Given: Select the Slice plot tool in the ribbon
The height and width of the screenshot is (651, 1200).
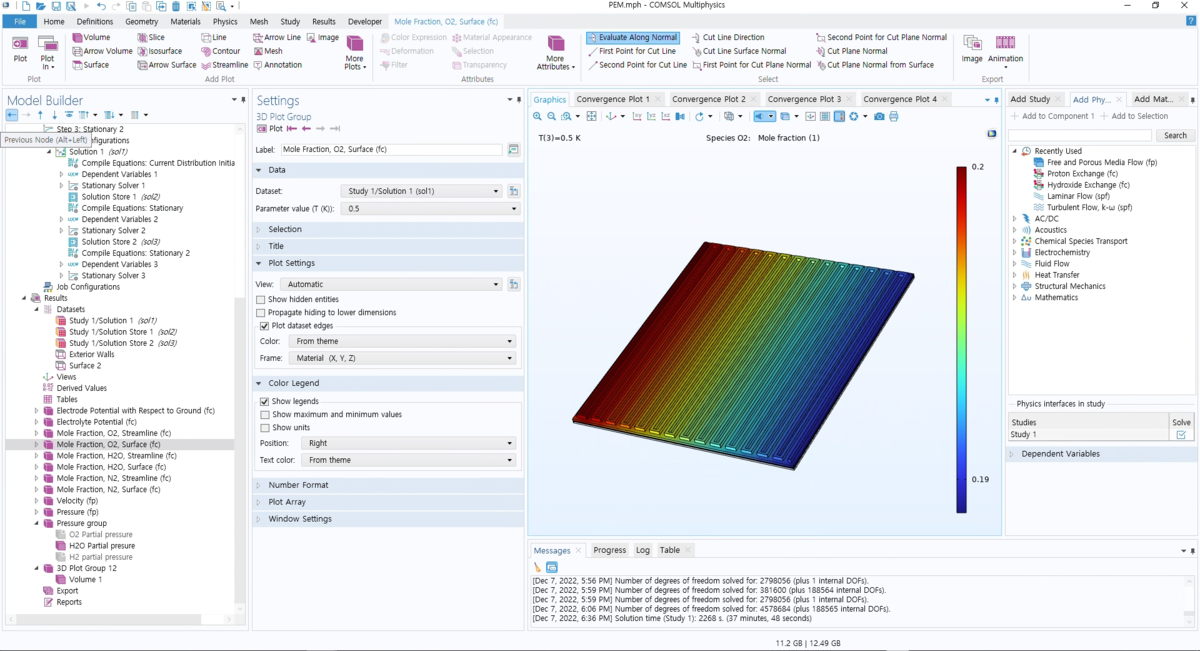Looking at the screenshot, I should coord(141,37).
